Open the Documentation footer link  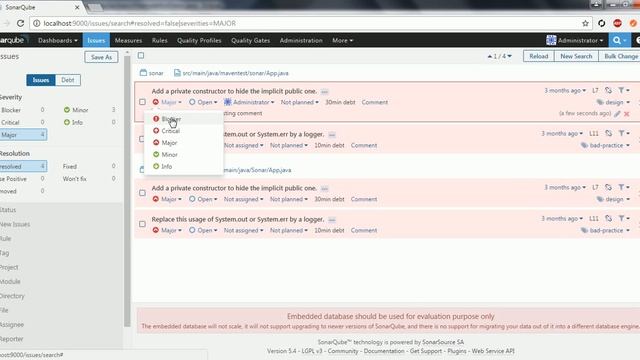[x=384, y=351]
